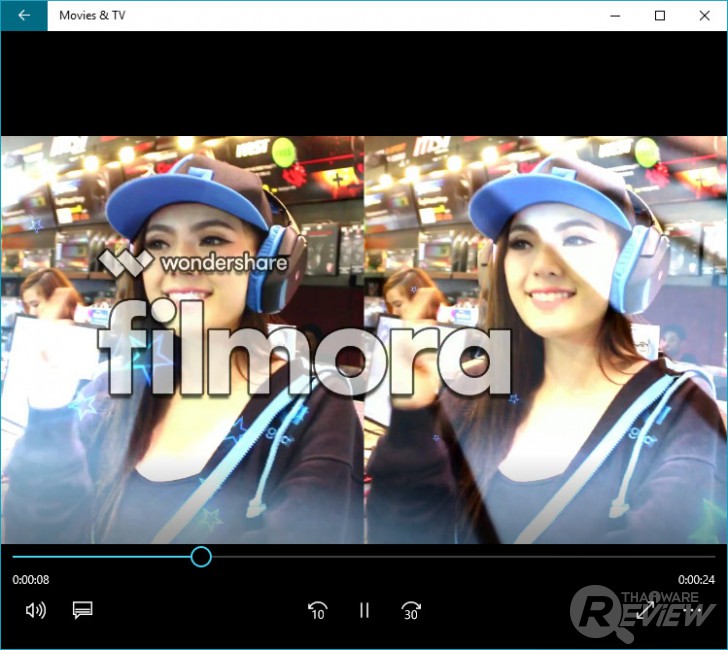Maximize the Movies & TV window
Image resolution: width=728 pixels, height=650 pixels.
coord(660,16)
